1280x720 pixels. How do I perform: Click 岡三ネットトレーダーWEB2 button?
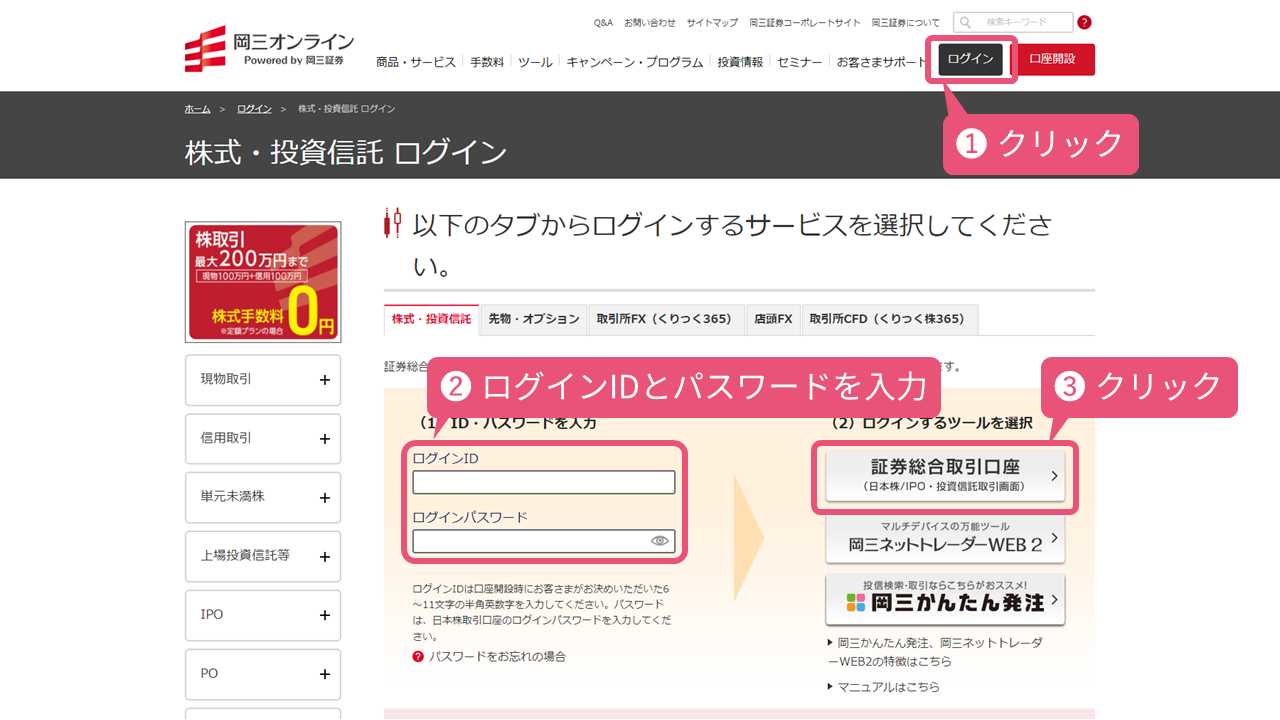(945, 540)
